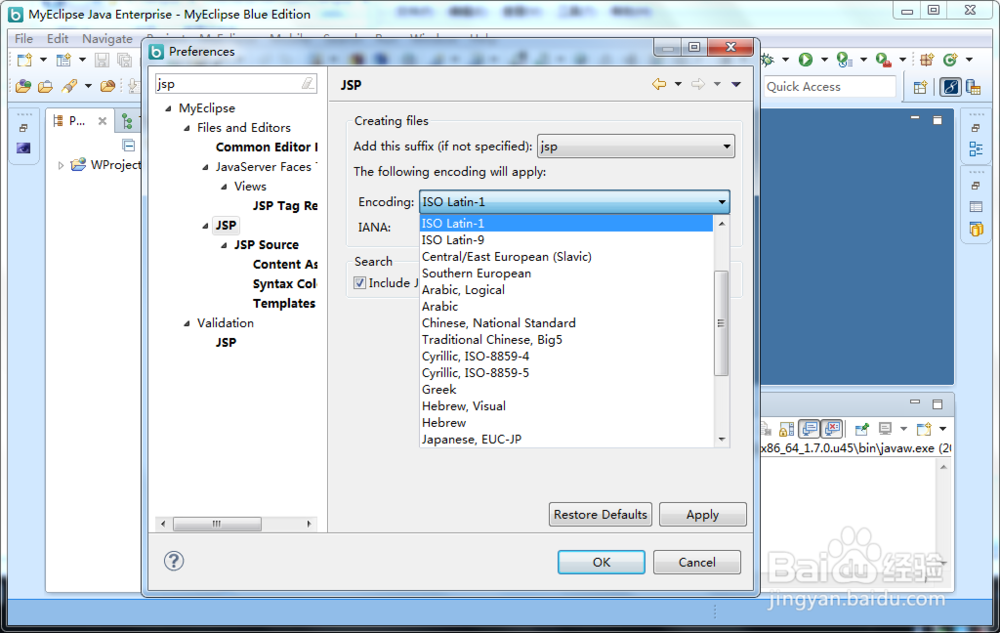Click the OK button
Image resolution: width=1000 pixels, height=633 pixels.
601,562
